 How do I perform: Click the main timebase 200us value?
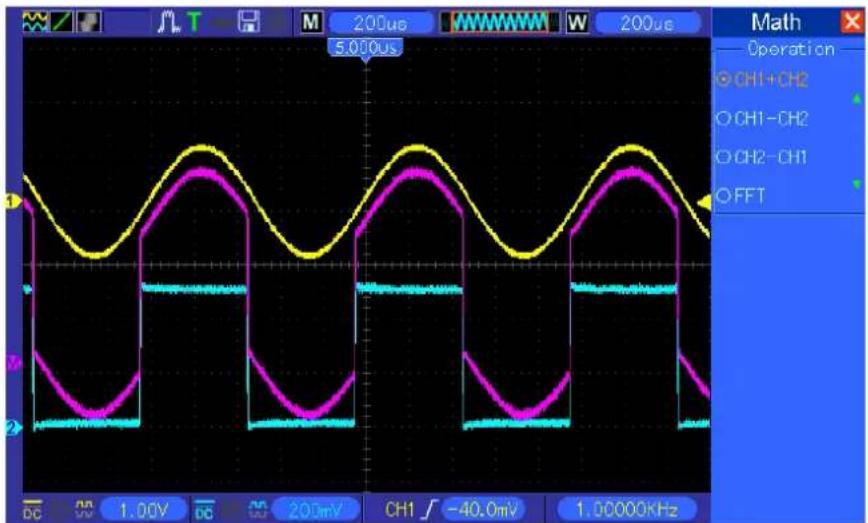pyautogui.click(x=380, y=23)
